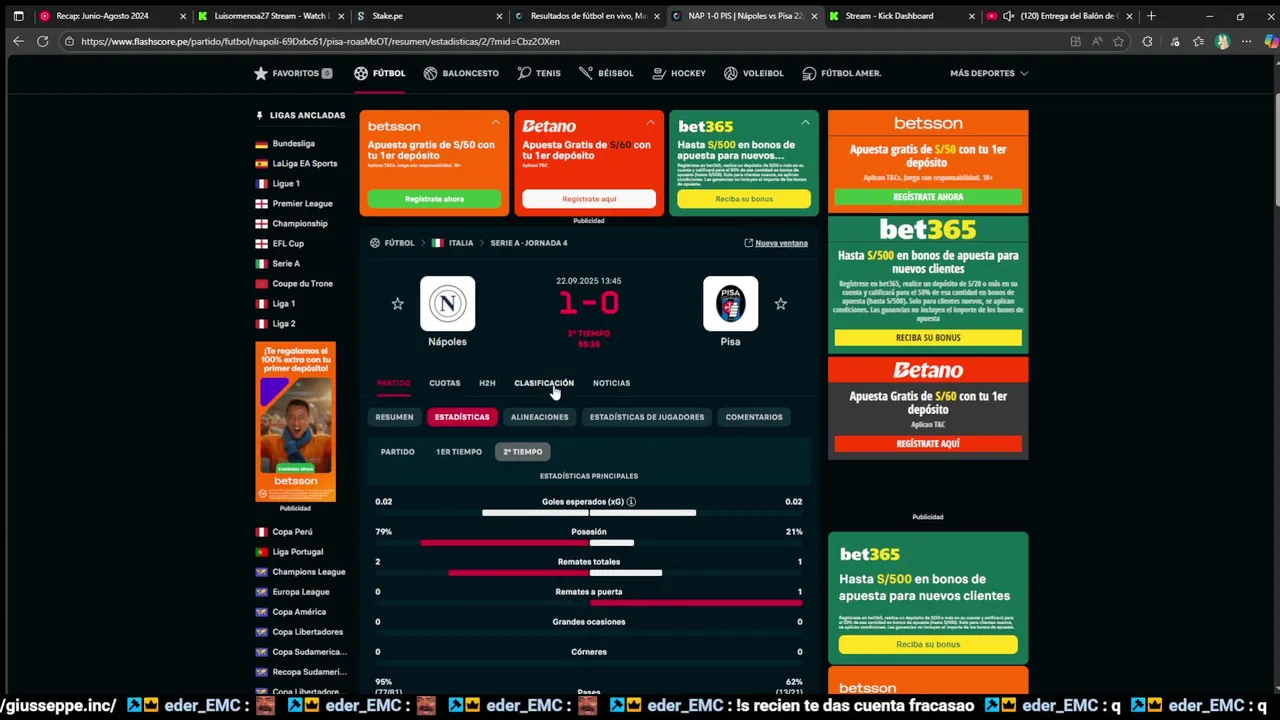Switch to Resumen sub-tab
The height and width of the screenshot is (720, 1280).
coord(394,417)
